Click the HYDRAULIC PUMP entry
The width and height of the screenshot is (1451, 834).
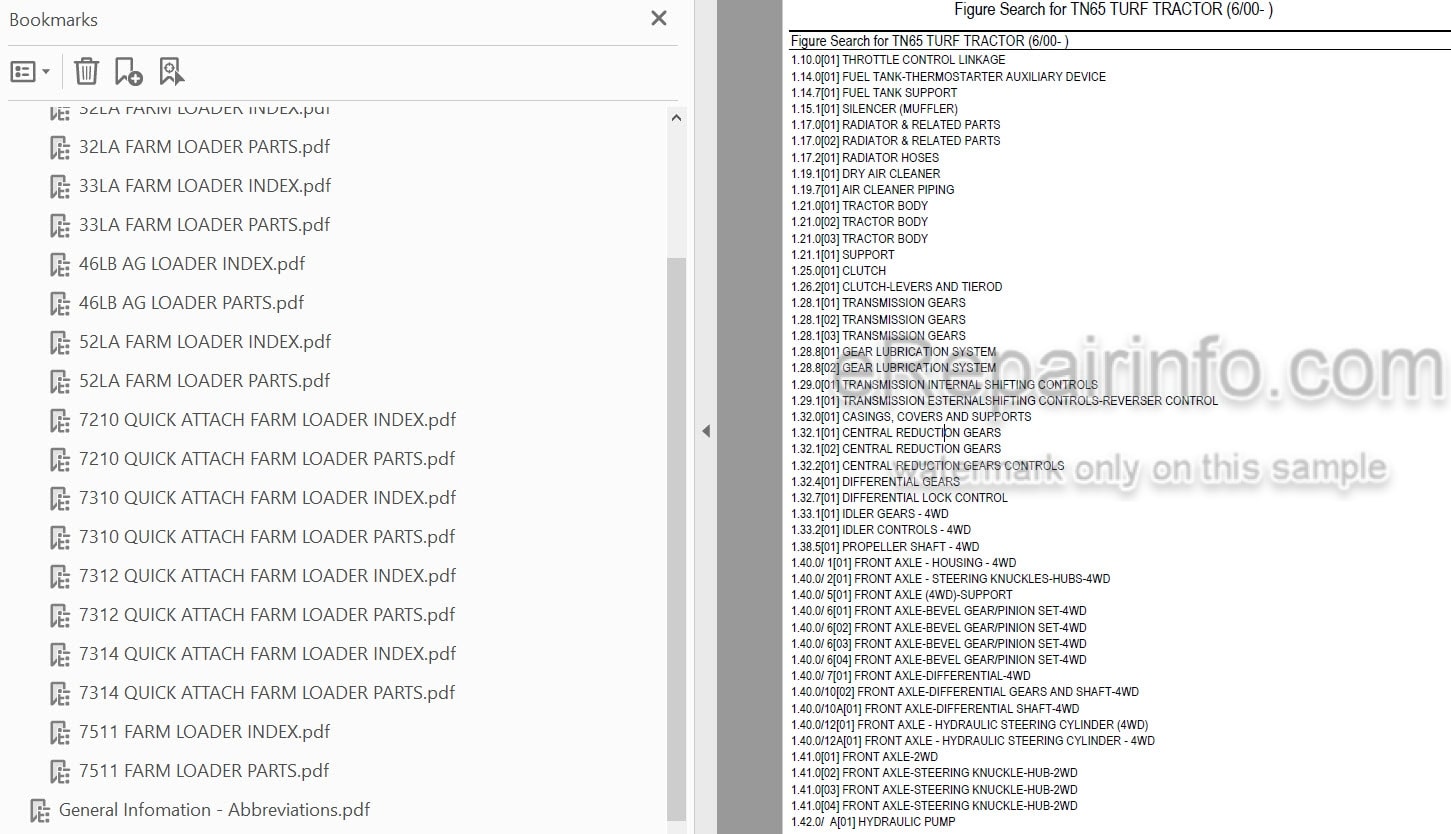click(x=873, y=821)
